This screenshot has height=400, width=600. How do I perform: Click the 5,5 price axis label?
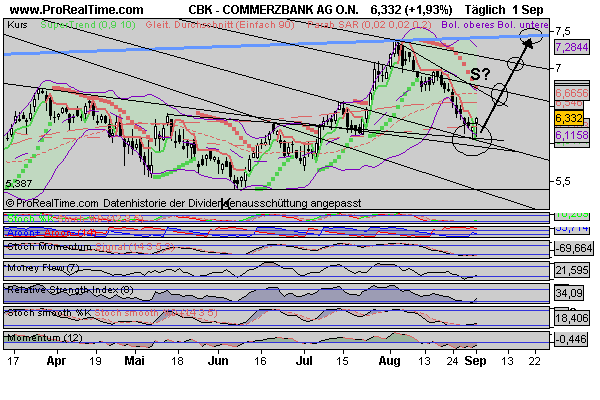tap(562, 181)
